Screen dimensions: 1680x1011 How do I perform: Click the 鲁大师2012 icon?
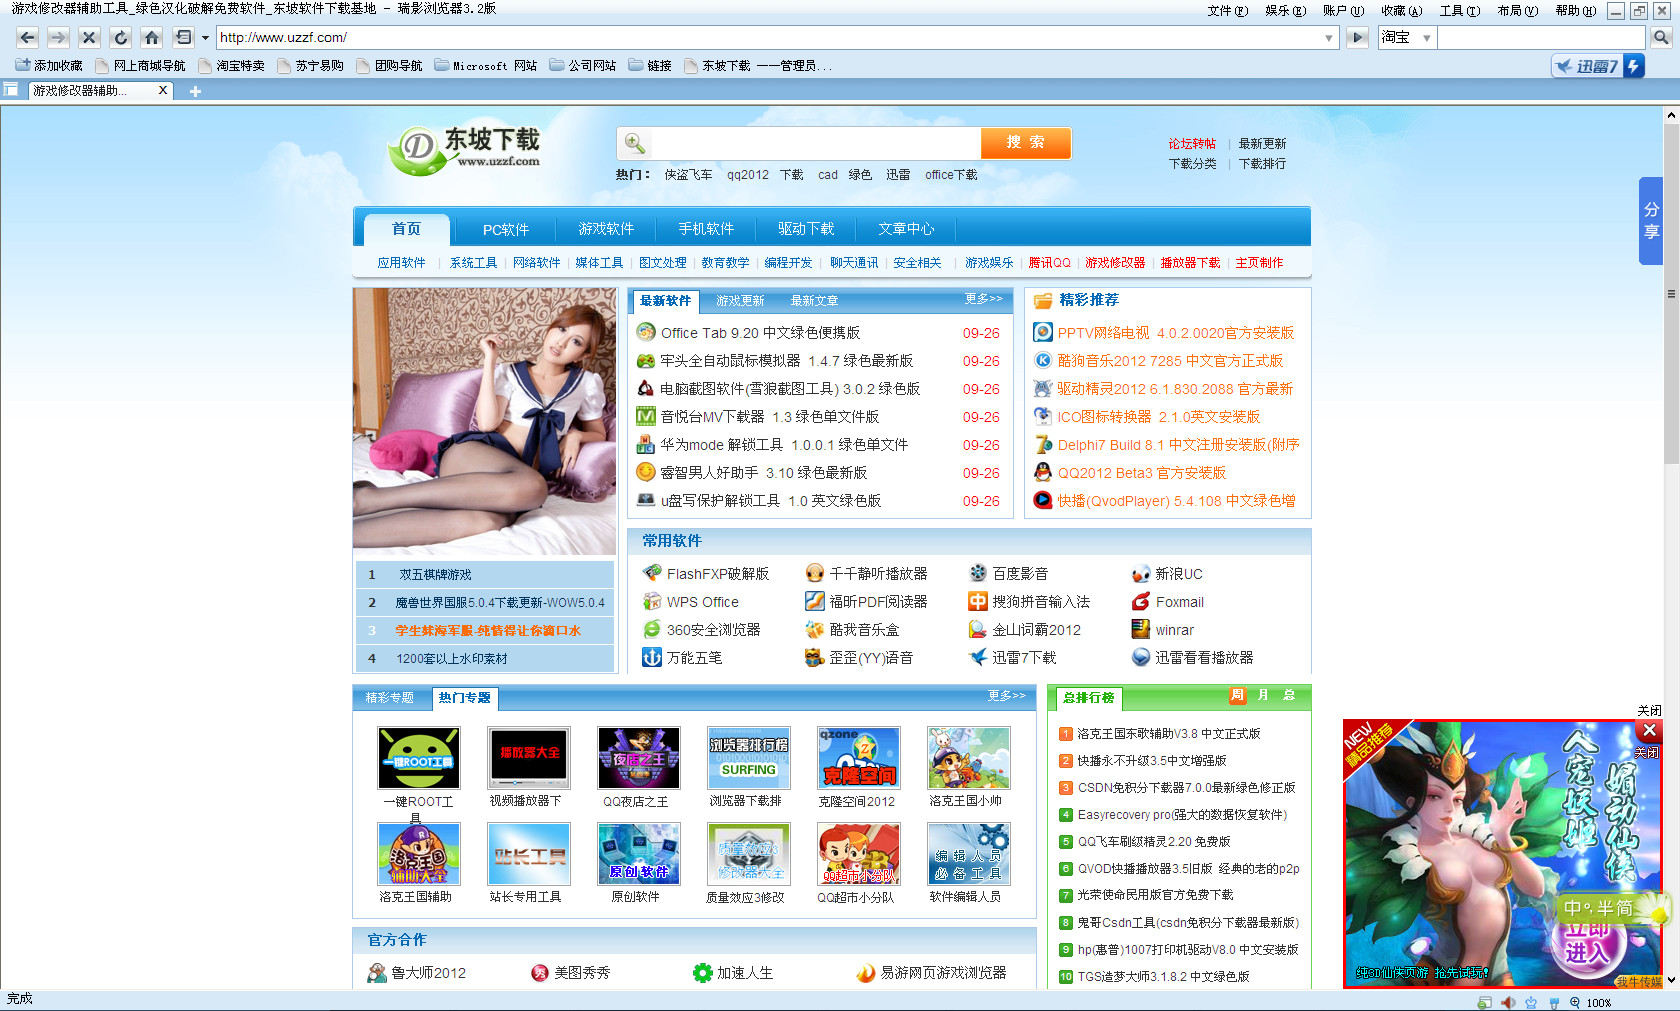(377, 973)
